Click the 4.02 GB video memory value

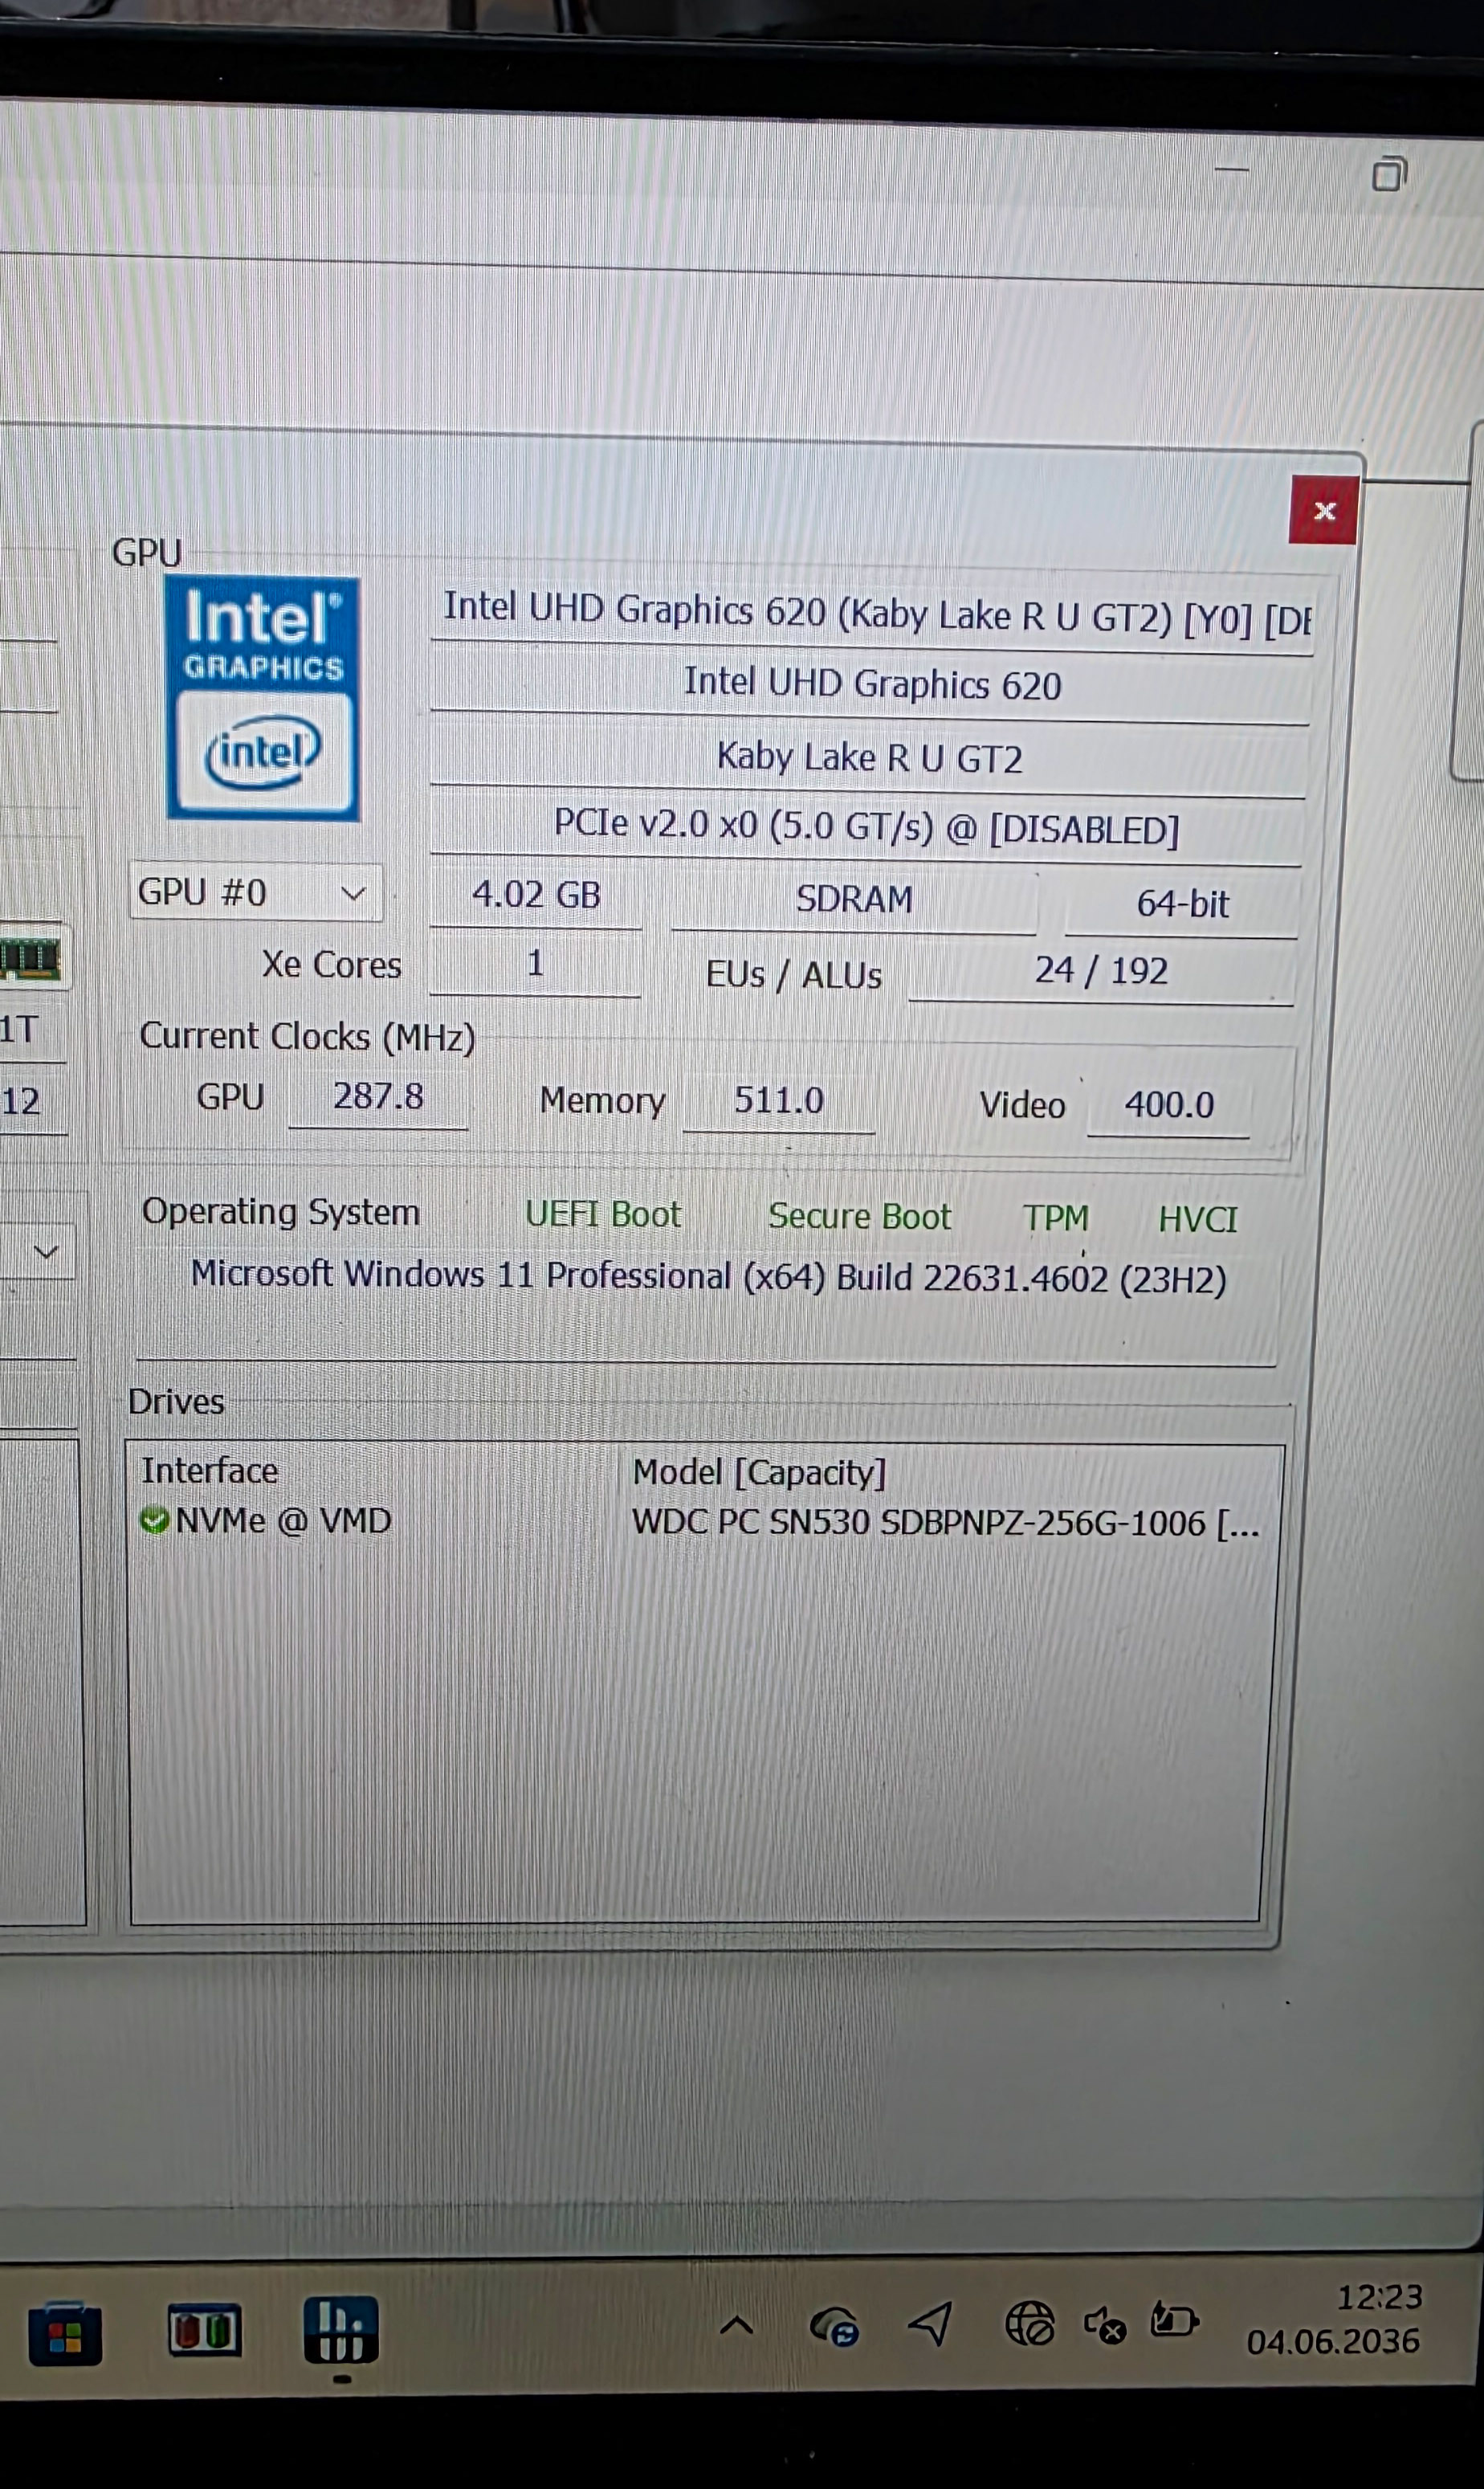point(536,895)
